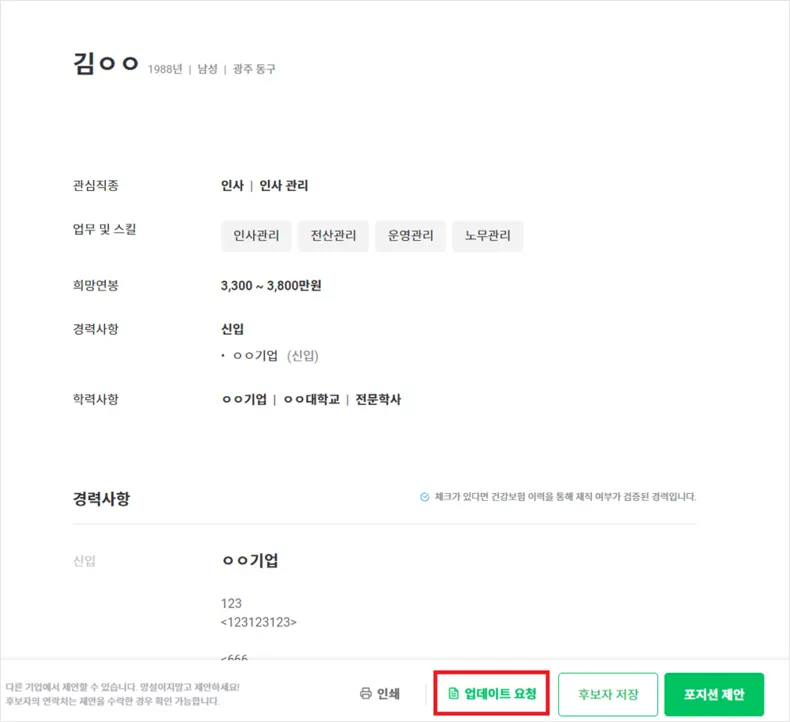Click the 인사 관리 job category text
The width and height of the screenshot is (790, 722).
[x=283, y=185]
